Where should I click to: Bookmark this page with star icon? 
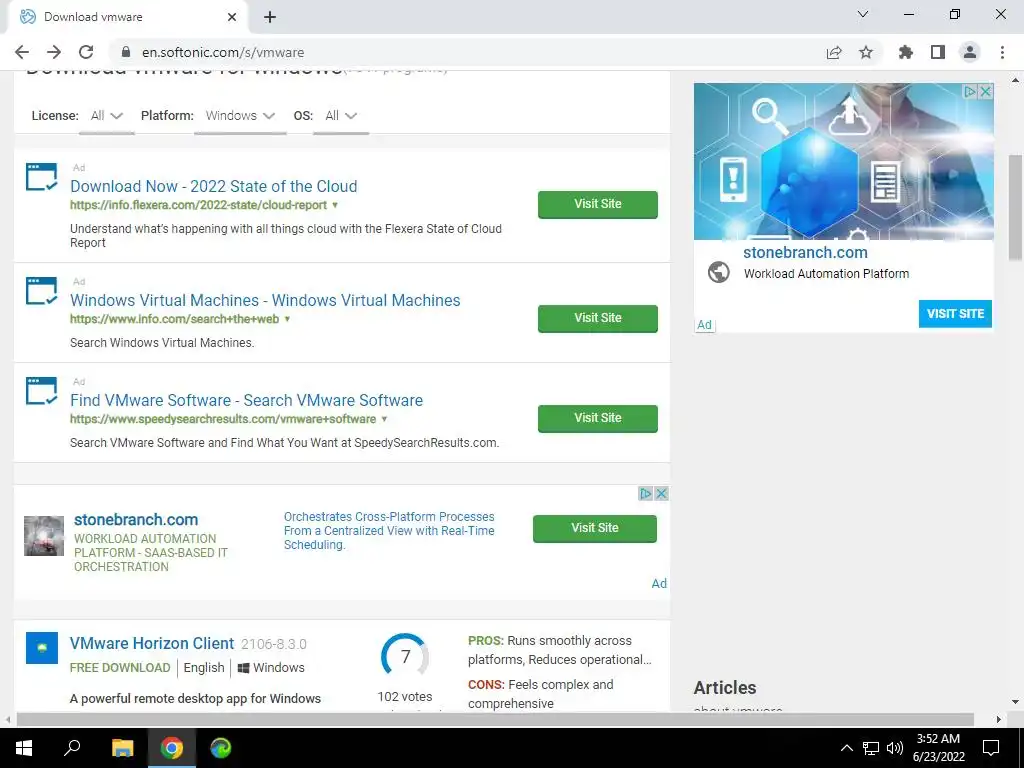pos(866,52)
